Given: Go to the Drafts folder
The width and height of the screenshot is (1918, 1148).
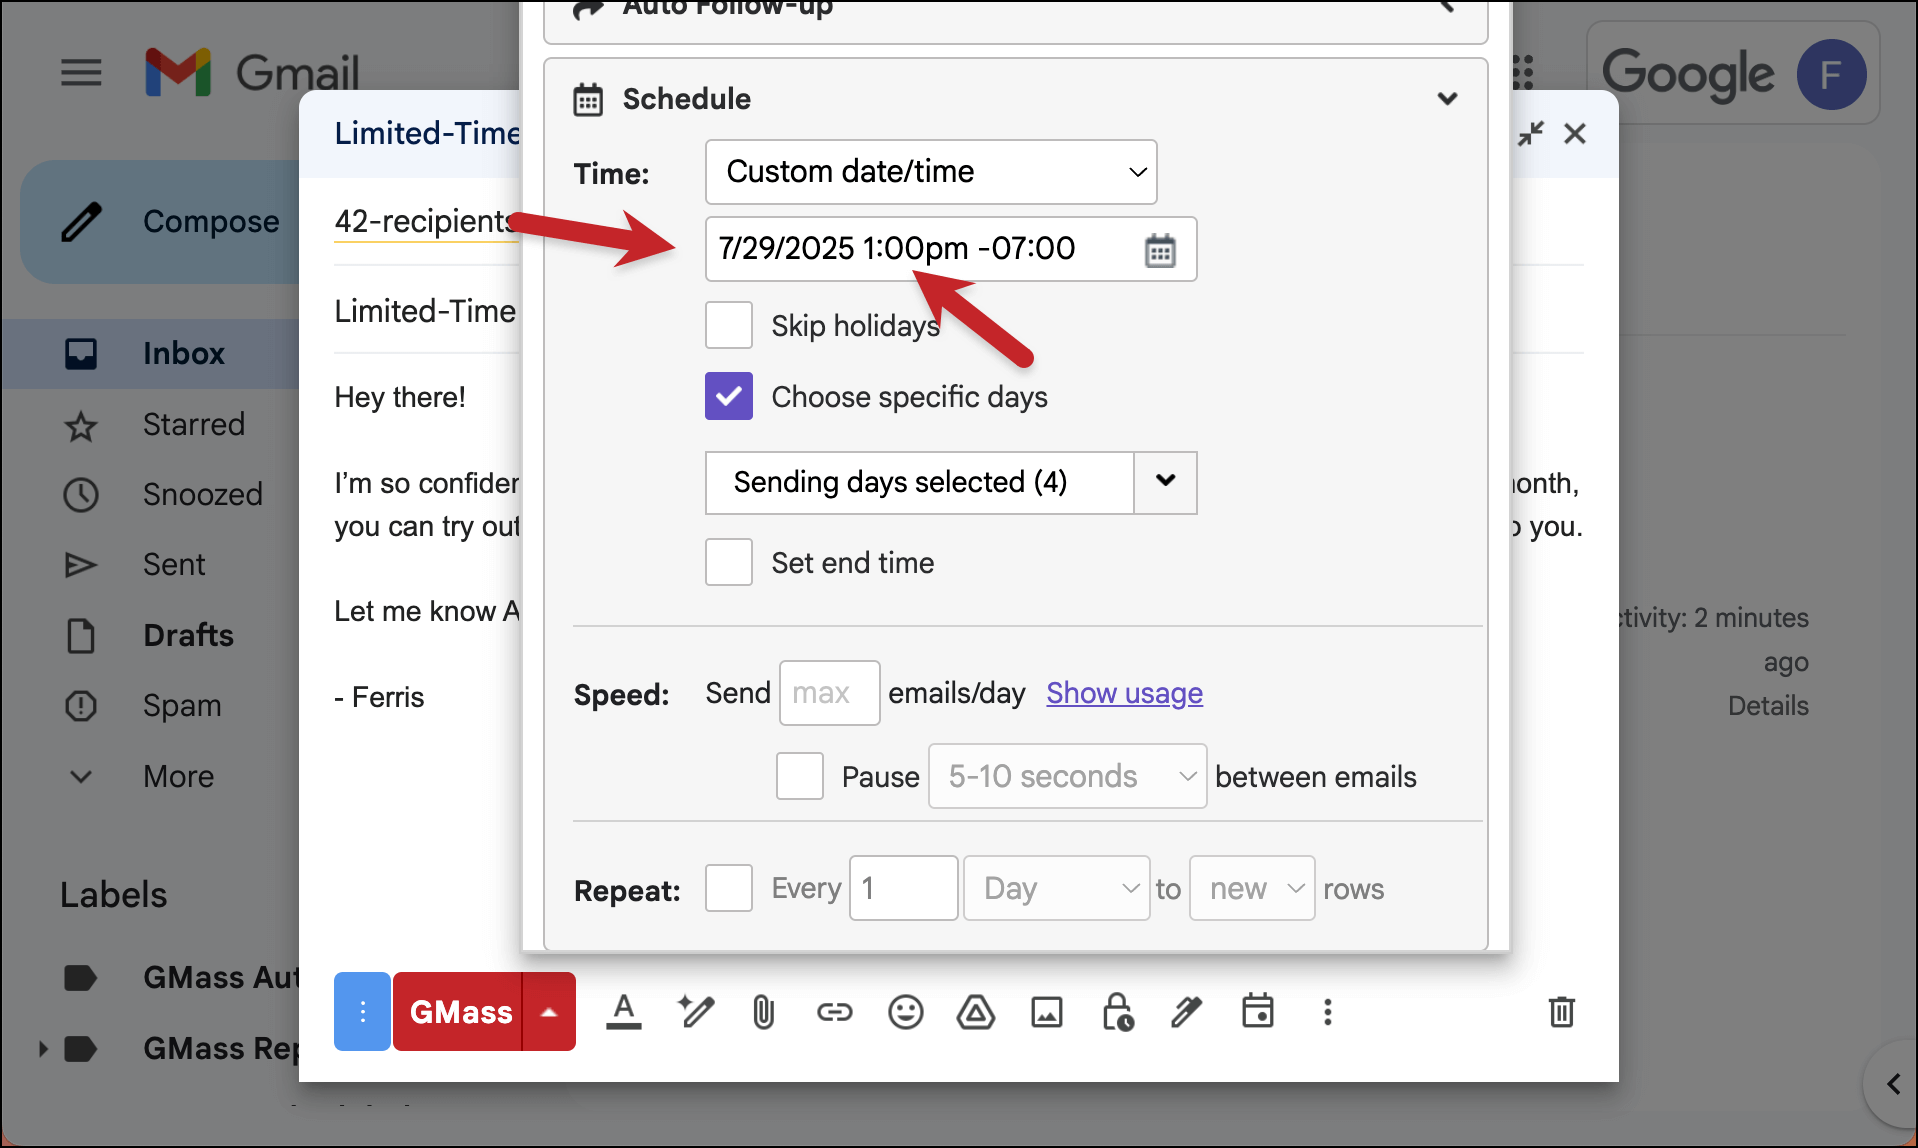Looking at the screenshot, I should [x=188, y=635].
